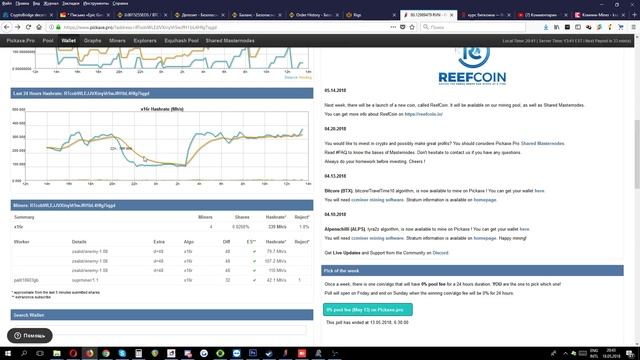640x360 pixels.
Task: Click the browser address bar URL
Action: (140, 27)
